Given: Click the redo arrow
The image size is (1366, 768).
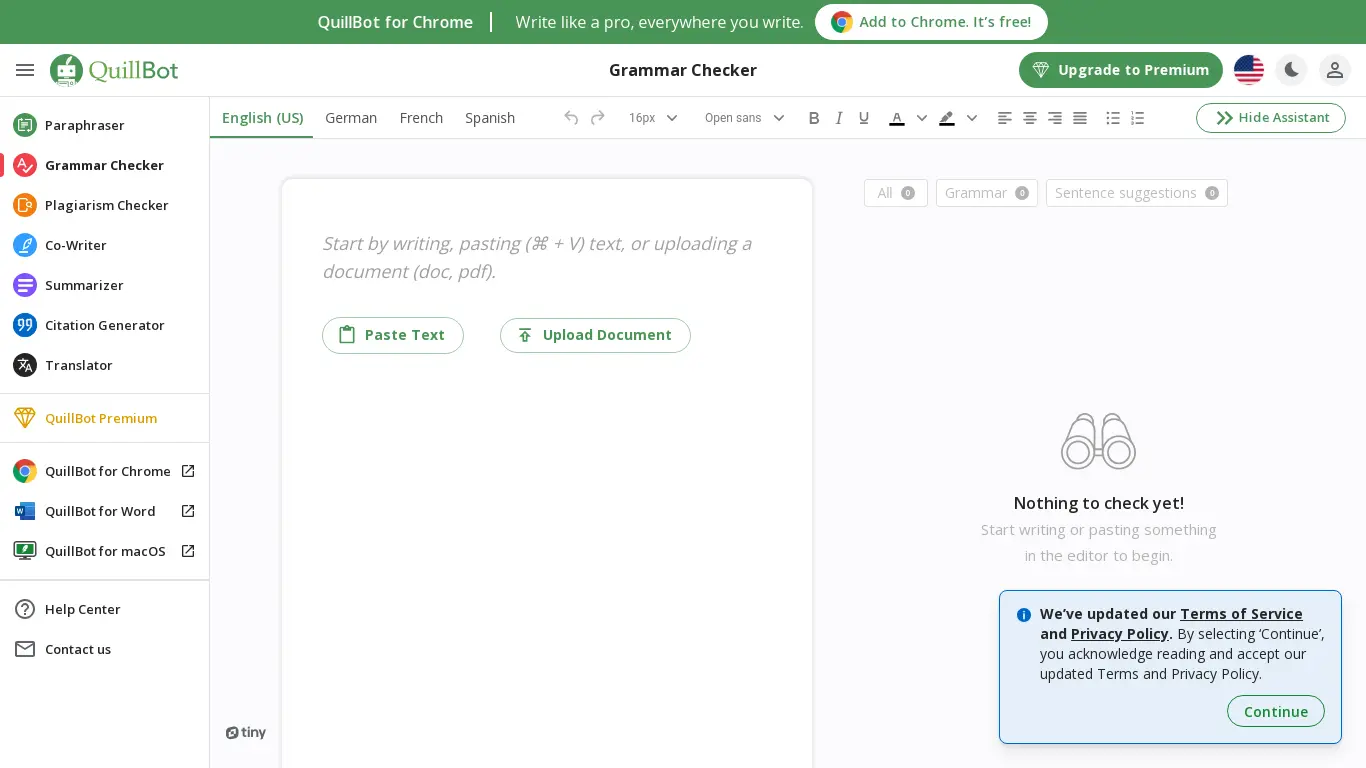Looking at the screenshot, I should click(598, 118).
